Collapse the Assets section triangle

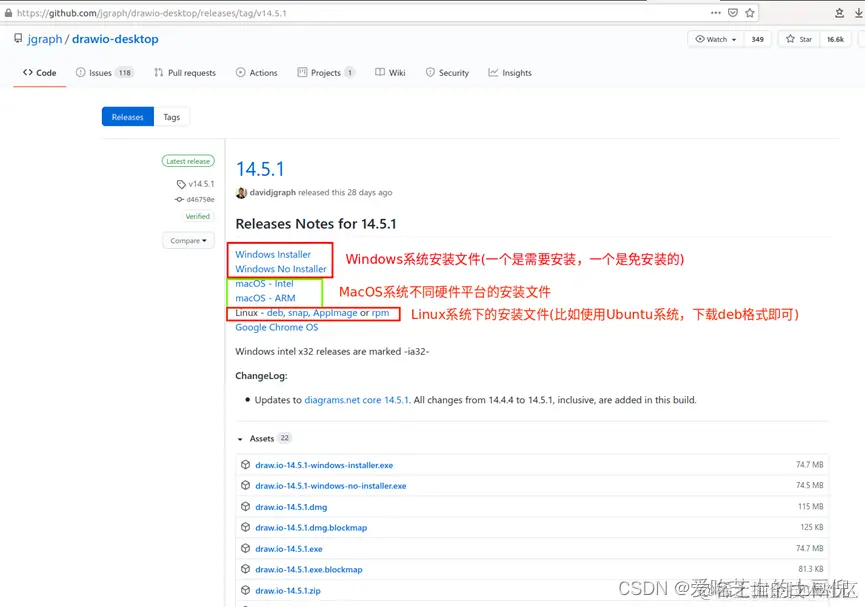pyautogui.click(x=240, y=439)
